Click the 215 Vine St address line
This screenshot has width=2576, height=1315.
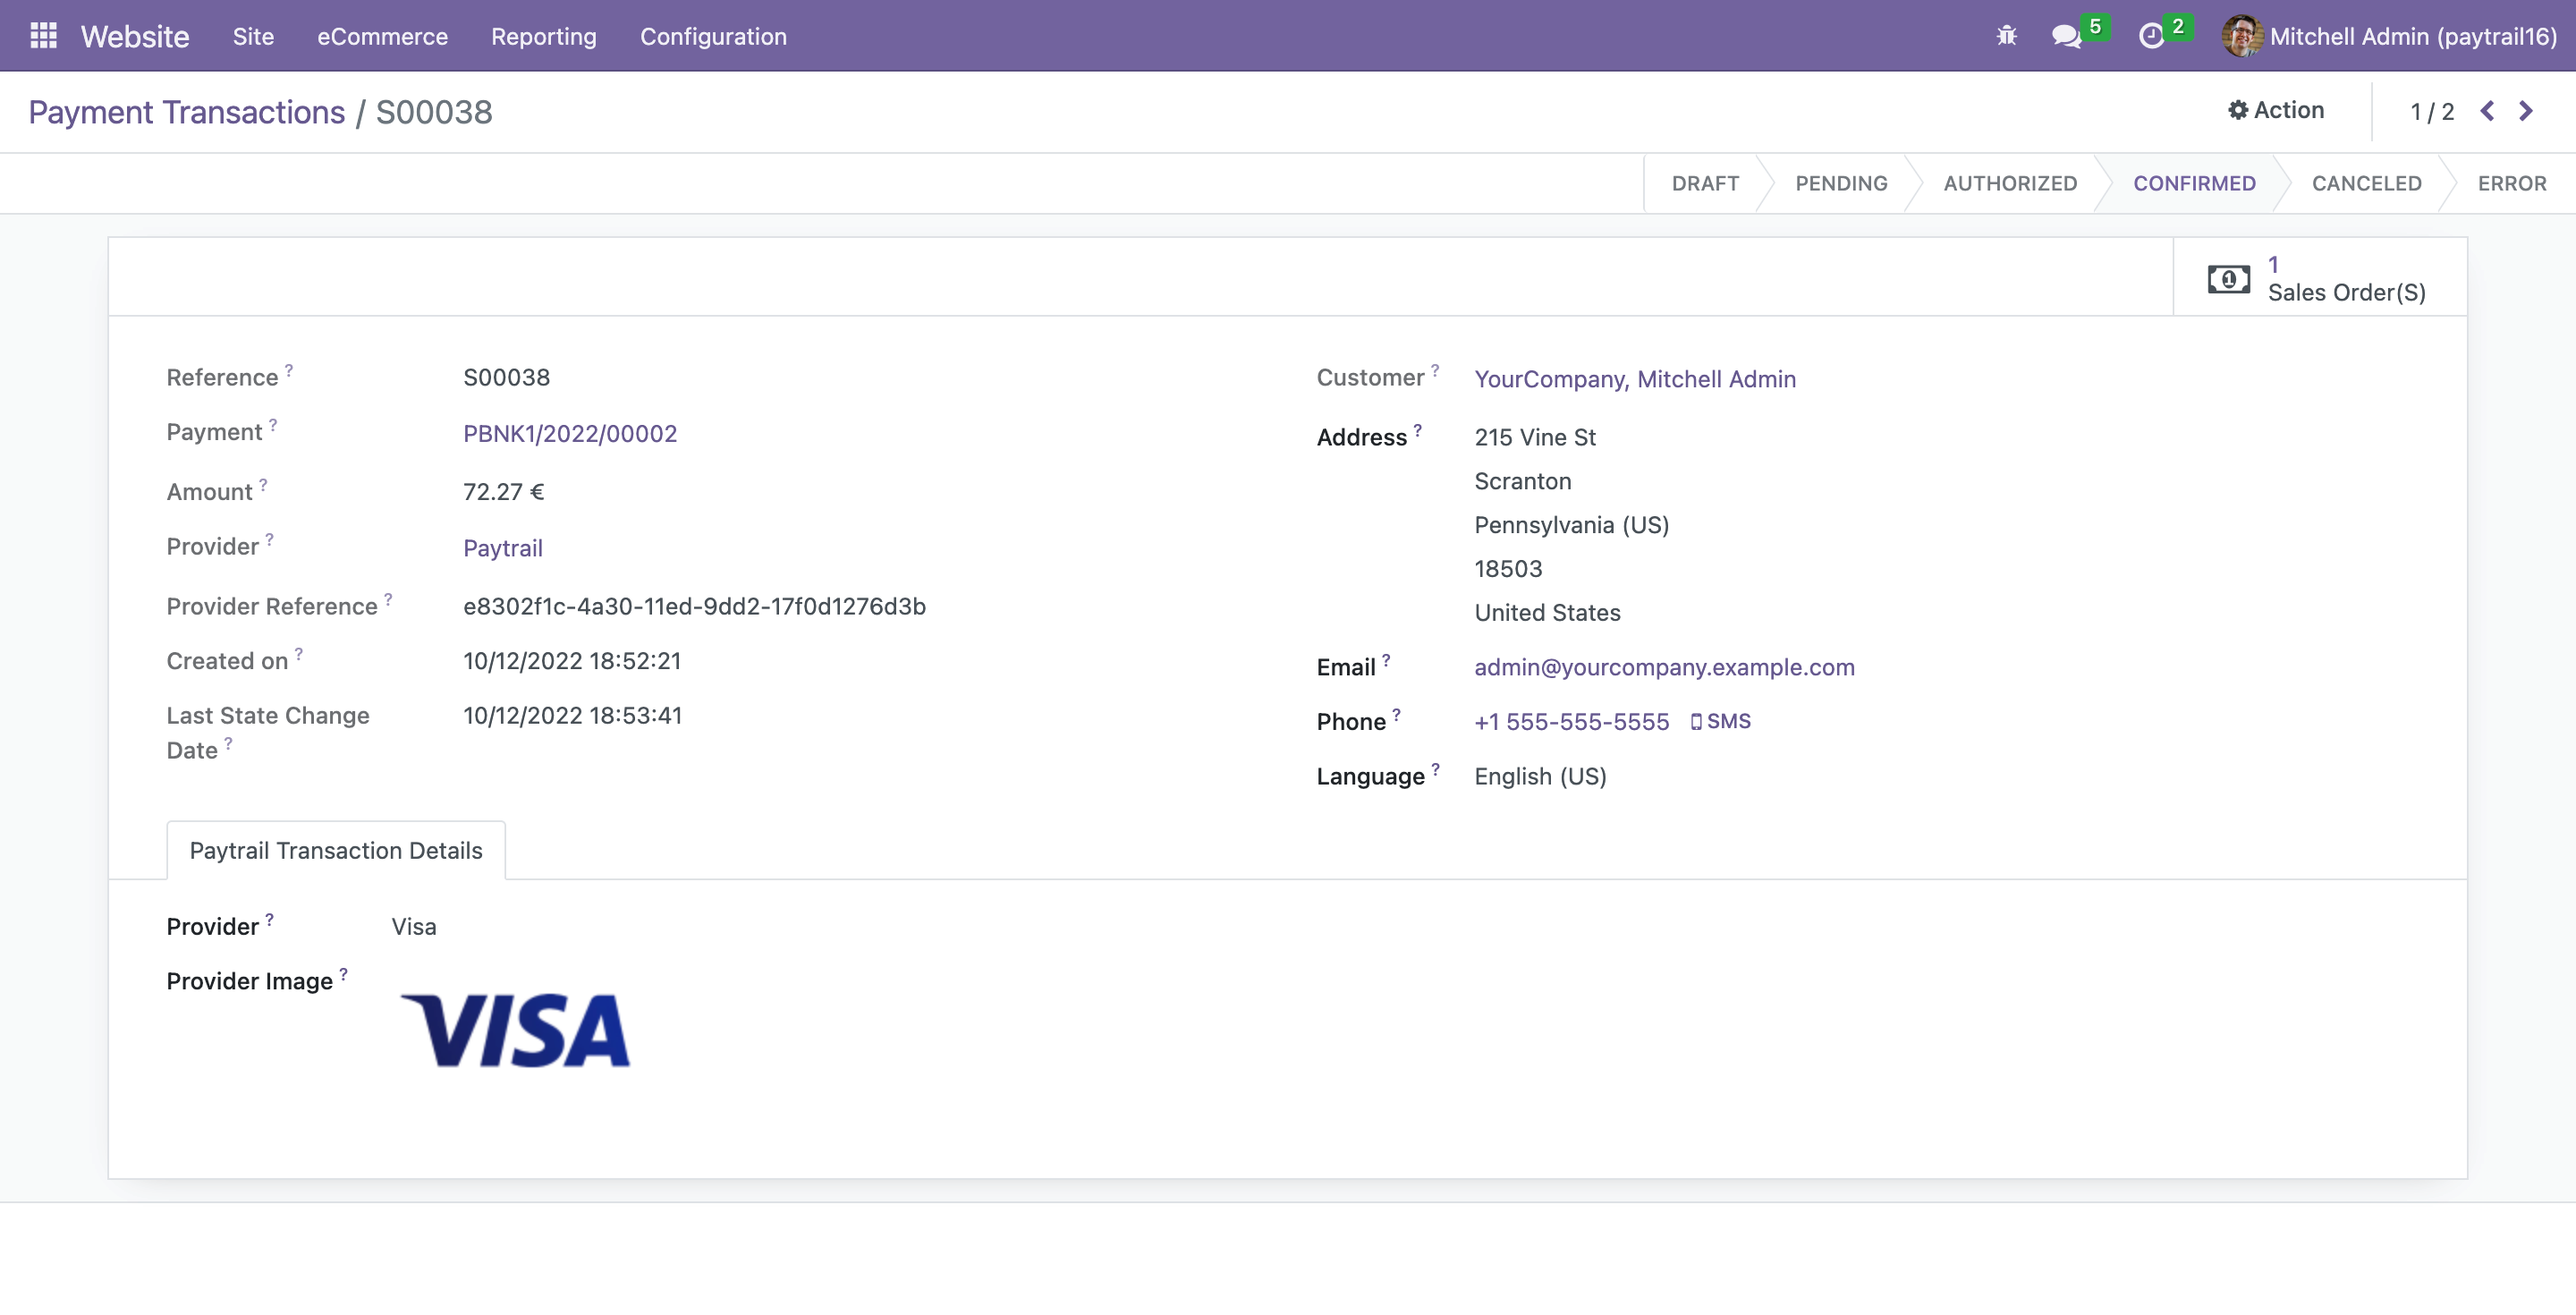[x=1535, y=437]
